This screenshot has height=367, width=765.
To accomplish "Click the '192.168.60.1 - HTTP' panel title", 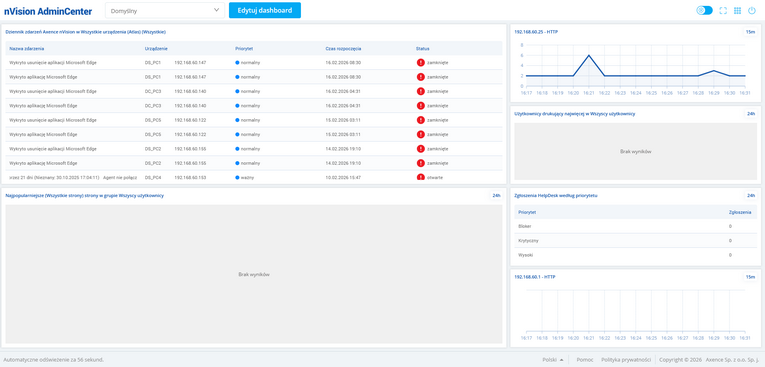I will (535, 277).
